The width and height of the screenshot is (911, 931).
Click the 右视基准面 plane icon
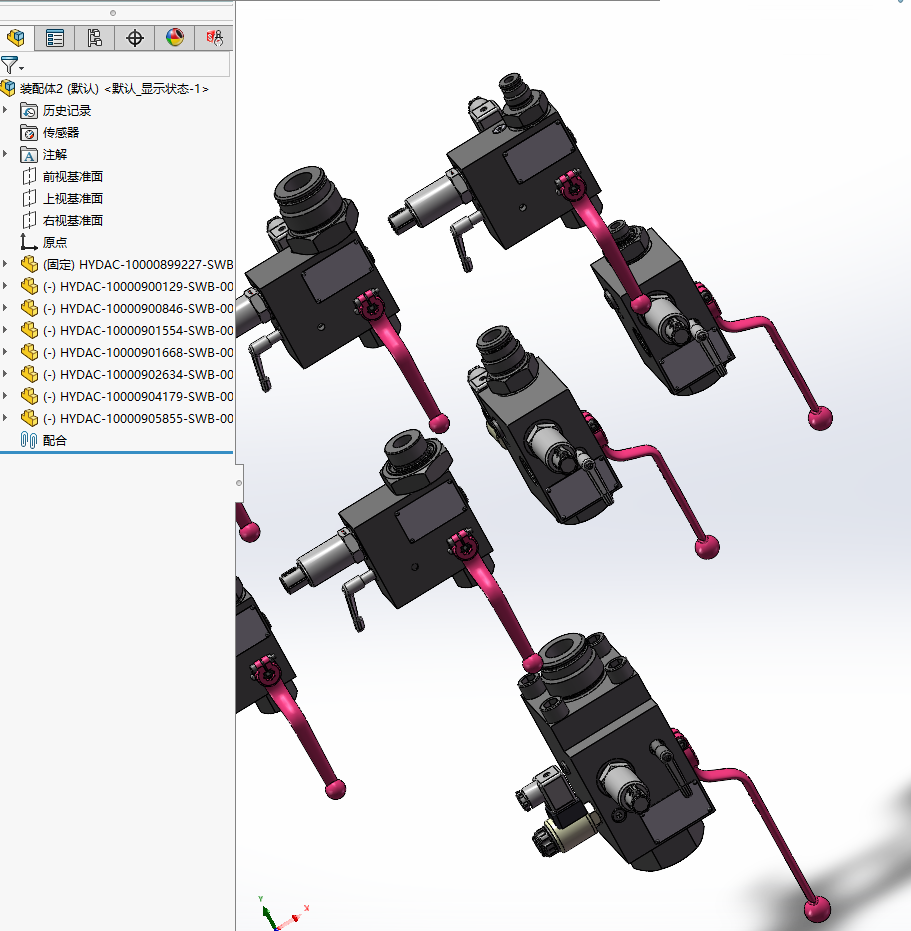click(x=29, y=220)
